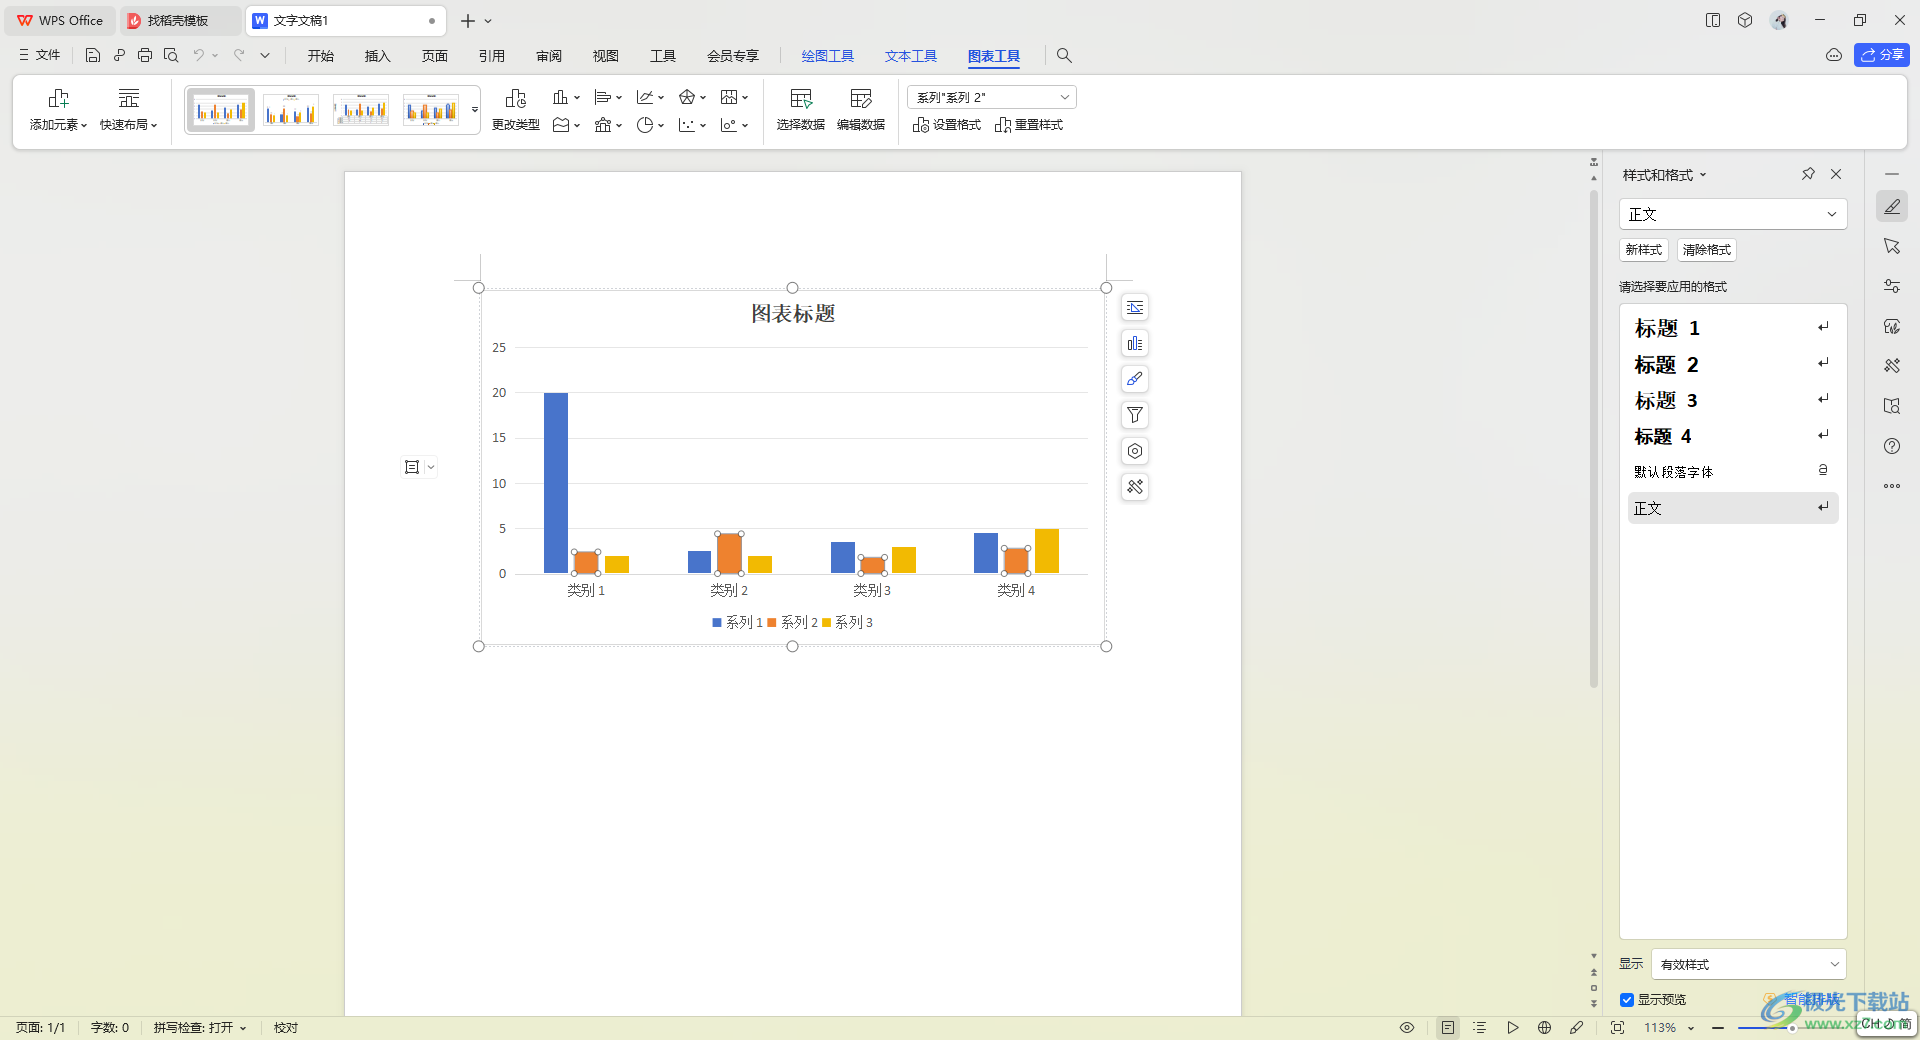Click the help question mark in right sidebar

1892,446
